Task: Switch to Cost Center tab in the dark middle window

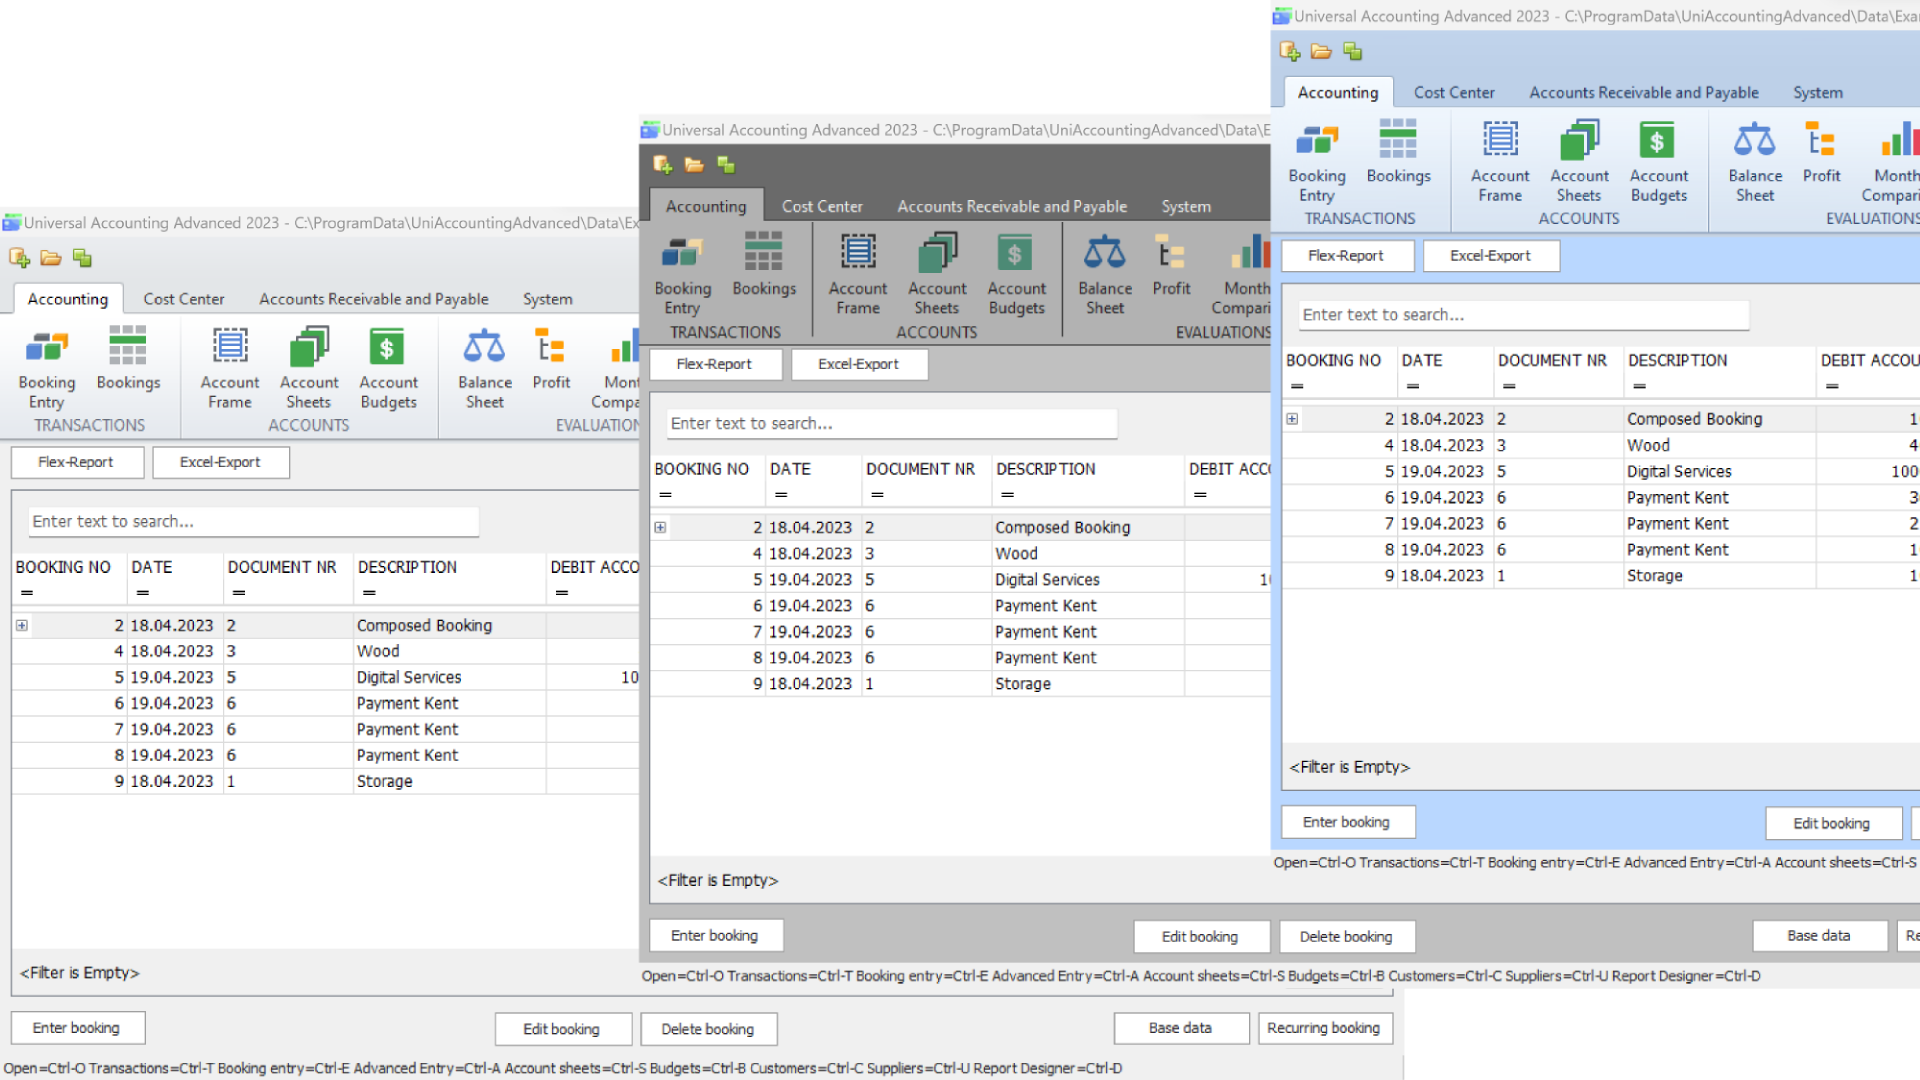Action: (x=821, y=207)
